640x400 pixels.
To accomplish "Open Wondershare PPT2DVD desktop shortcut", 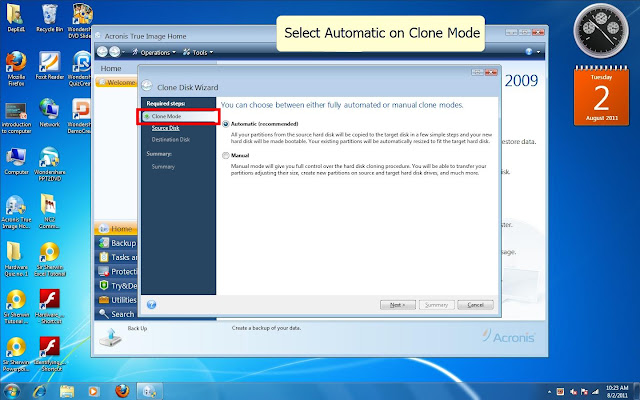I will click(49, 164).
